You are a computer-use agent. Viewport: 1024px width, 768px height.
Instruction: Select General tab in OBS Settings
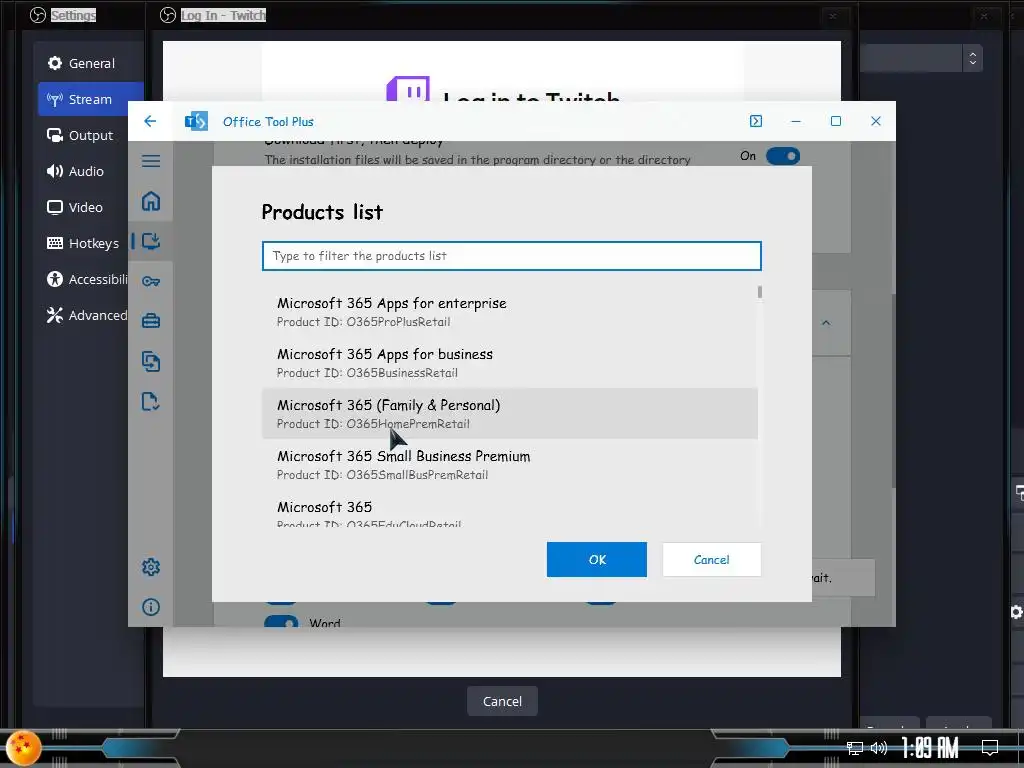coord(91,63)
